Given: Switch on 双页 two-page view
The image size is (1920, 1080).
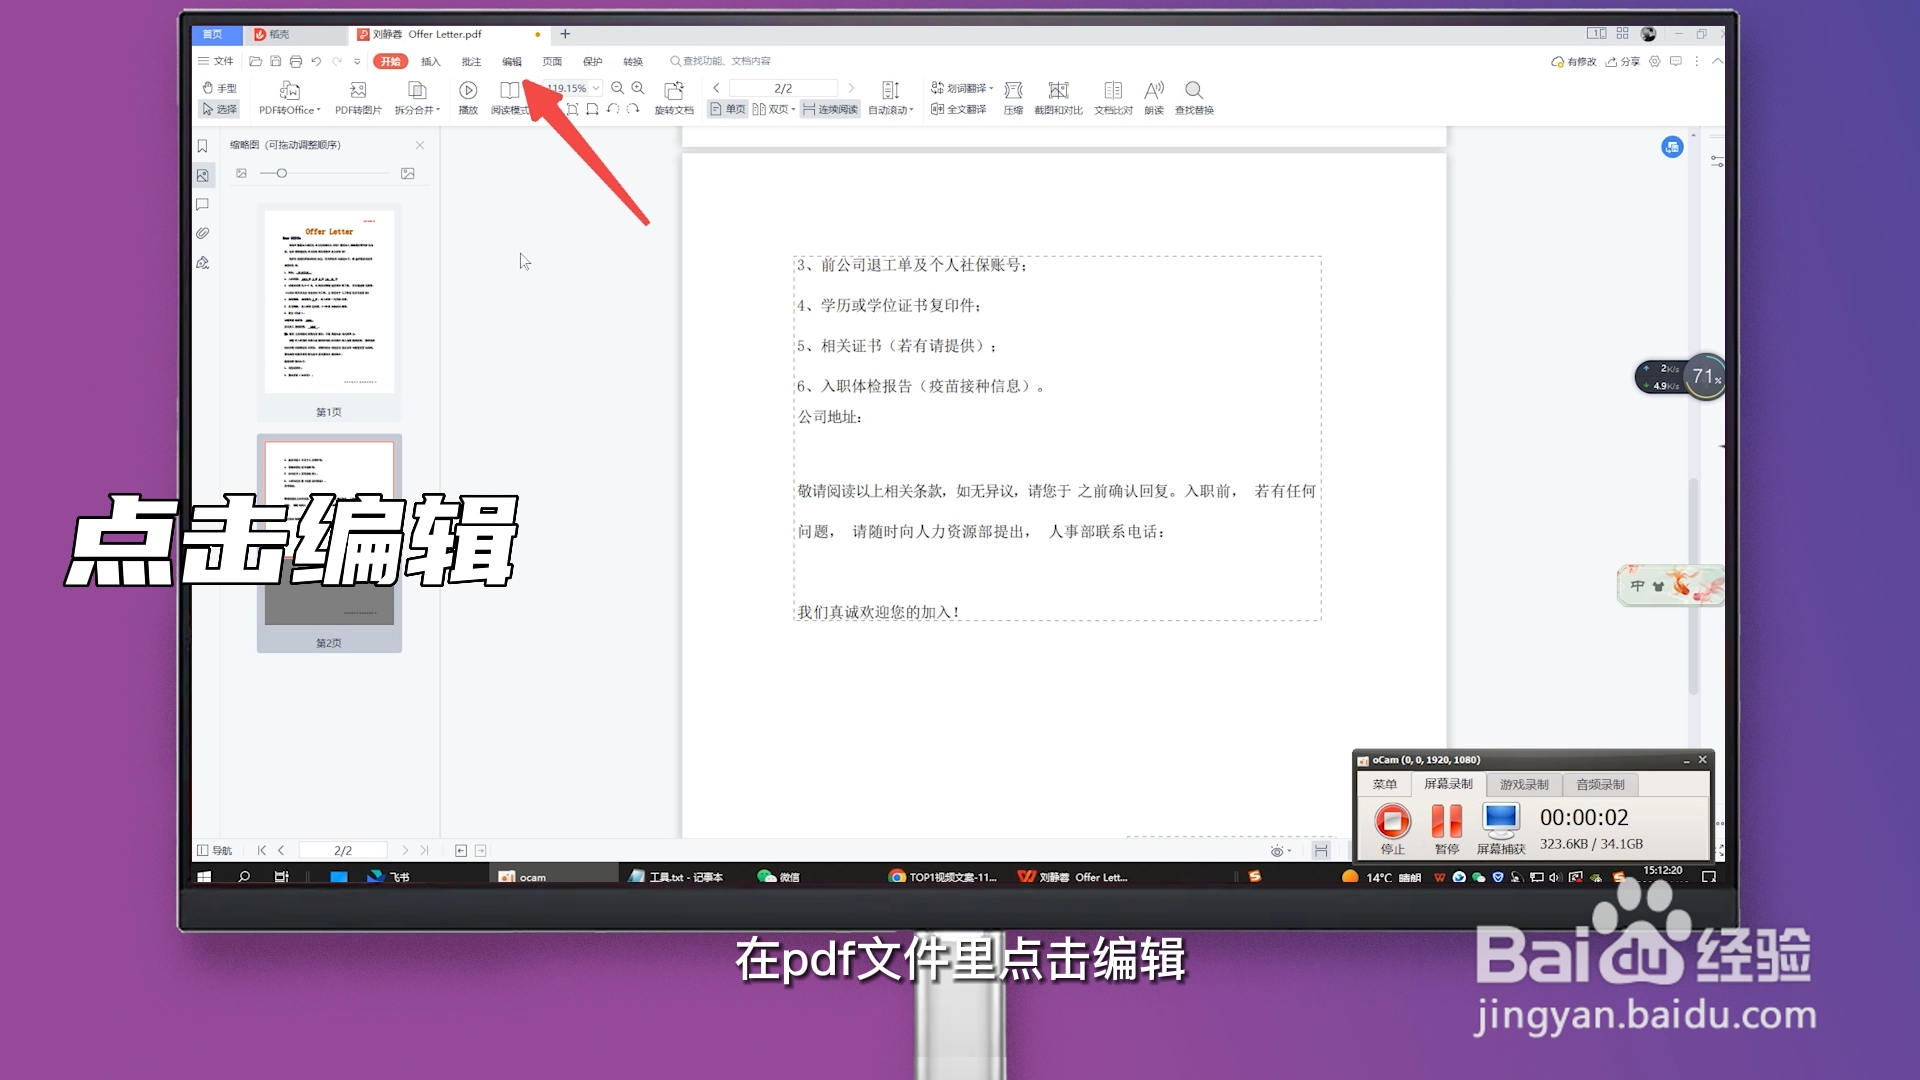Looking at the screenshot, I should 773,109.
